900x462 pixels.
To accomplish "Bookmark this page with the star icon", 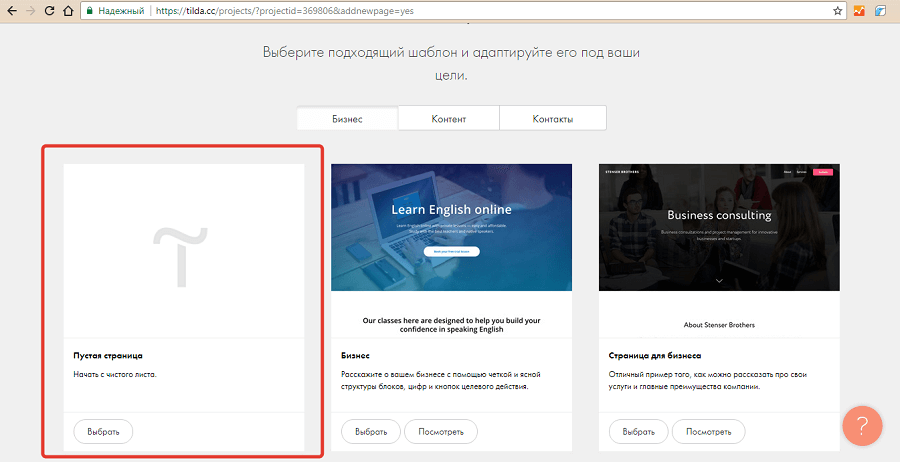I will [x=838, y=11].
